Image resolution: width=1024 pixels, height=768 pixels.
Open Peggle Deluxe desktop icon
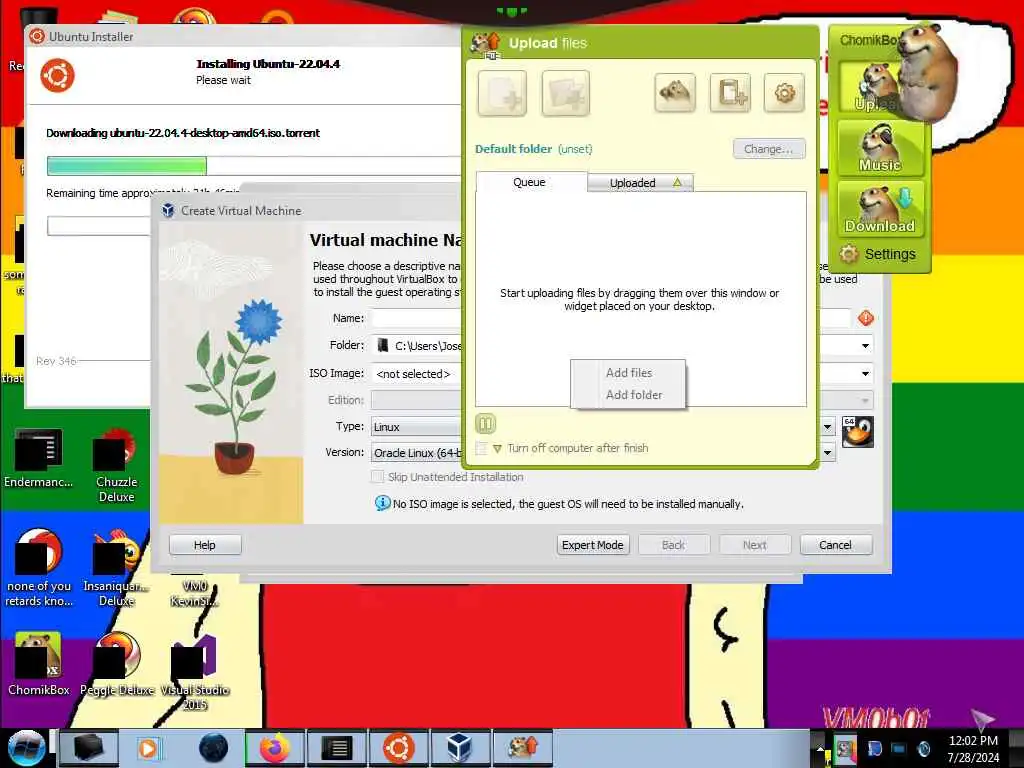(117, 664)
